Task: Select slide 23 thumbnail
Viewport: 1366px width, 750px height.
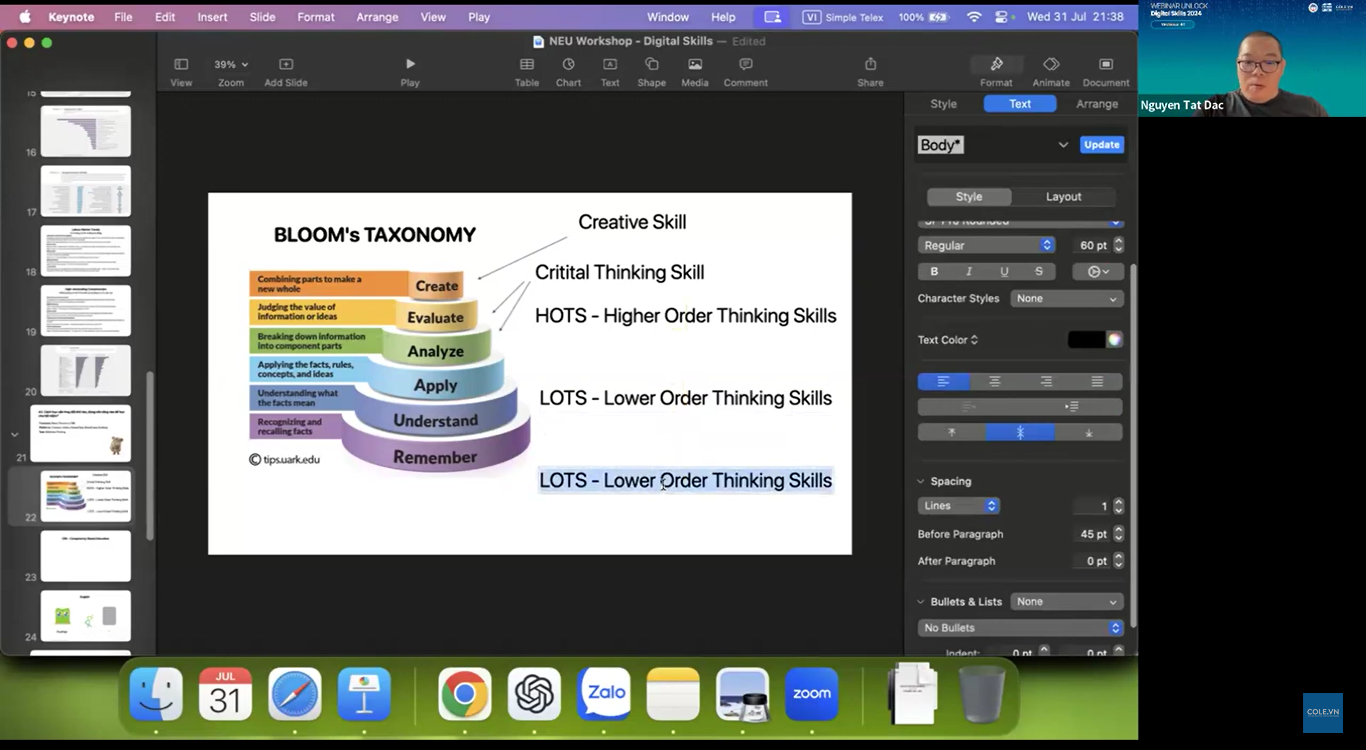Action: [86, 556]
